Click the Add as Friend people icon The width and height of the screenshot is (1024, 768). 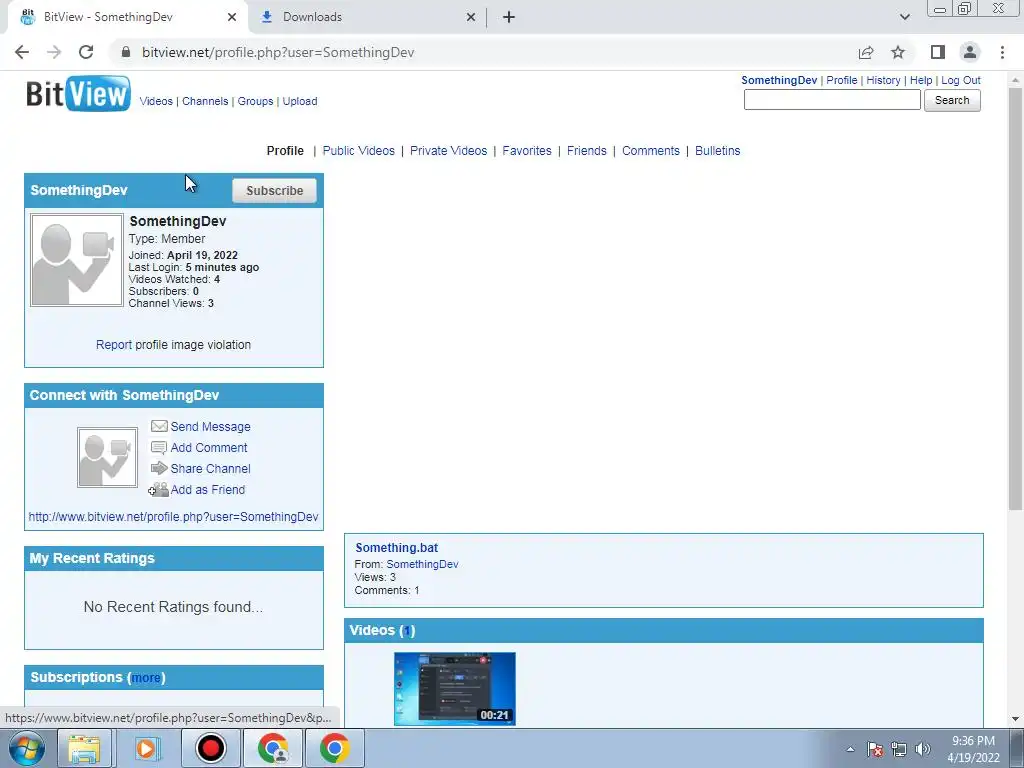tap(159, 490)
